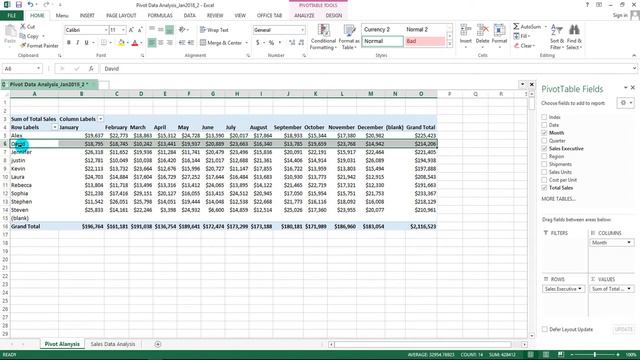The width and height of the screenshot is (640, 360).
Task: Click the Insert Function fx icon
Action: coord(91,69)
